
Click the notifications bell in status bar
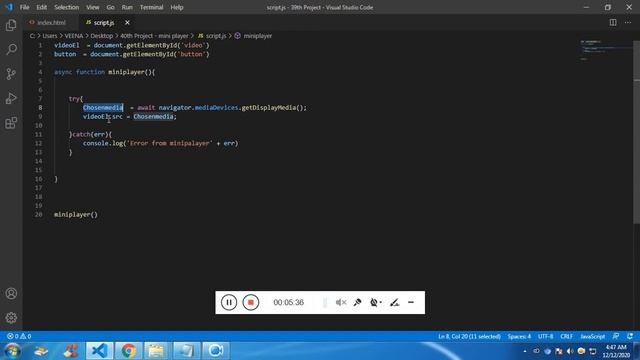(630, 336)
